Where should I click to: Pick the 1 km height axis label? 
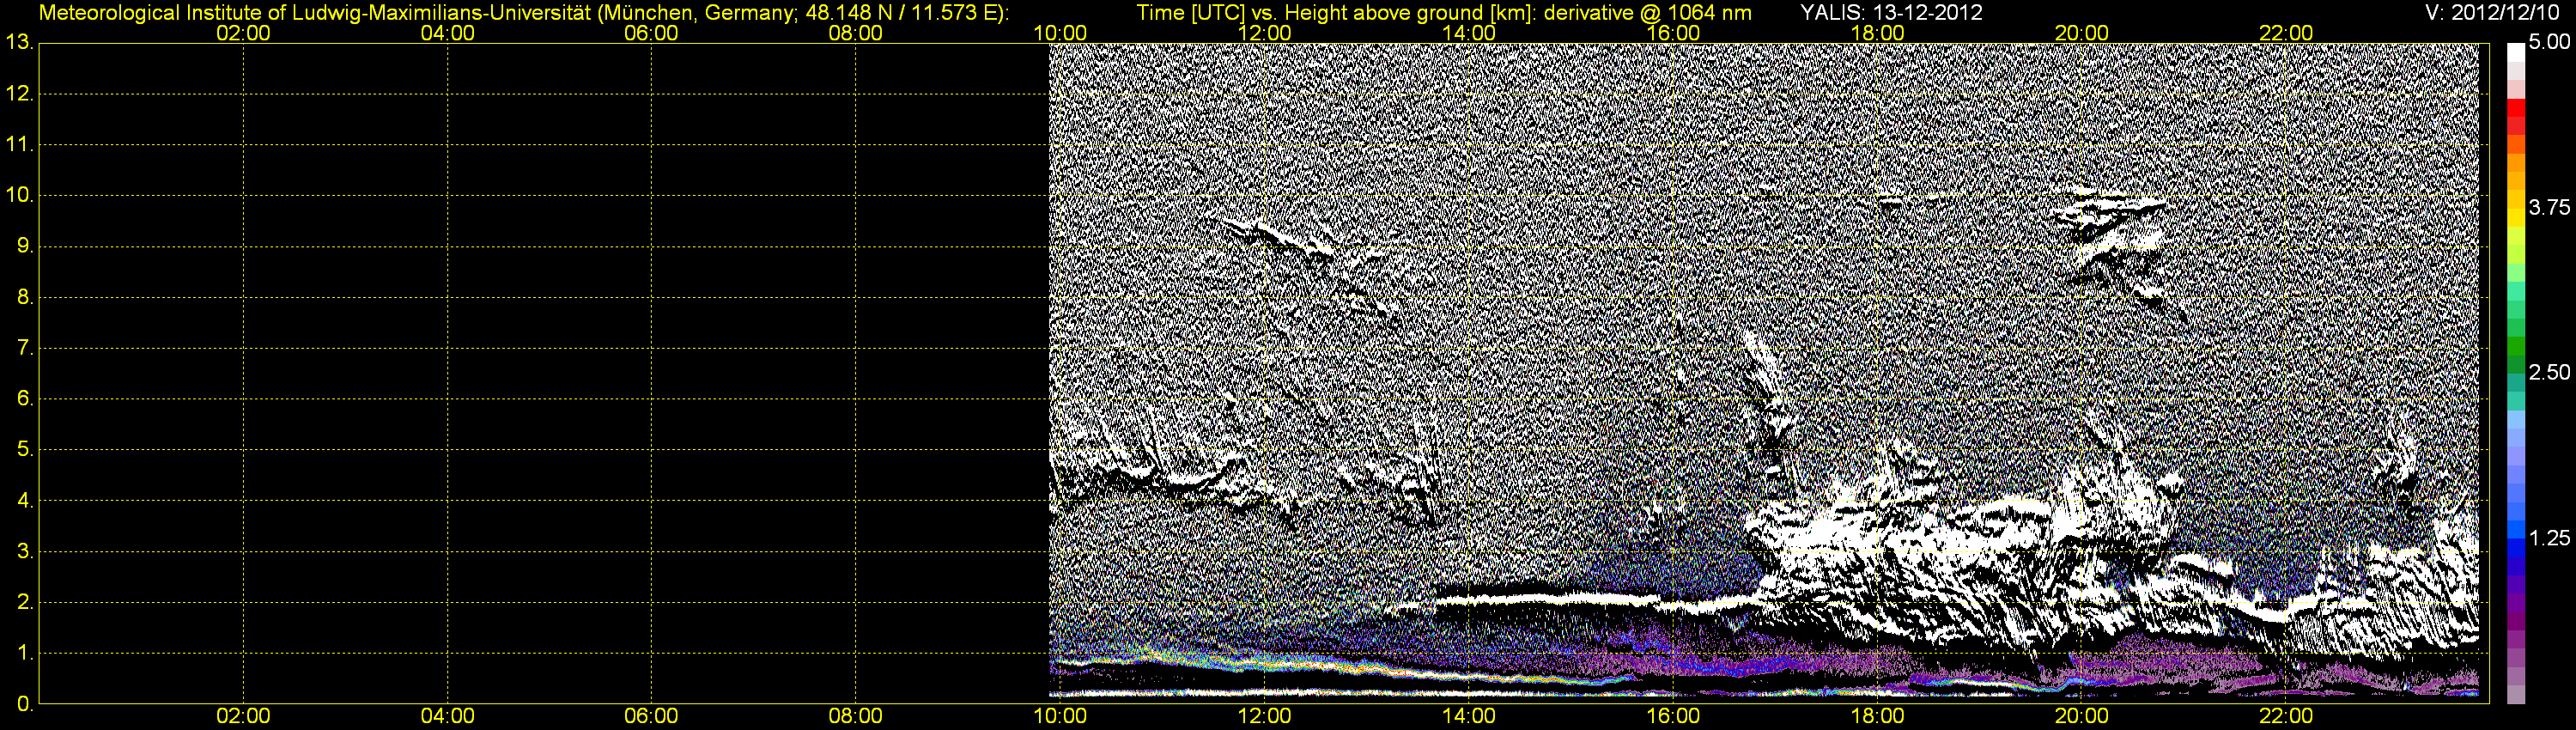pos(24,653)
